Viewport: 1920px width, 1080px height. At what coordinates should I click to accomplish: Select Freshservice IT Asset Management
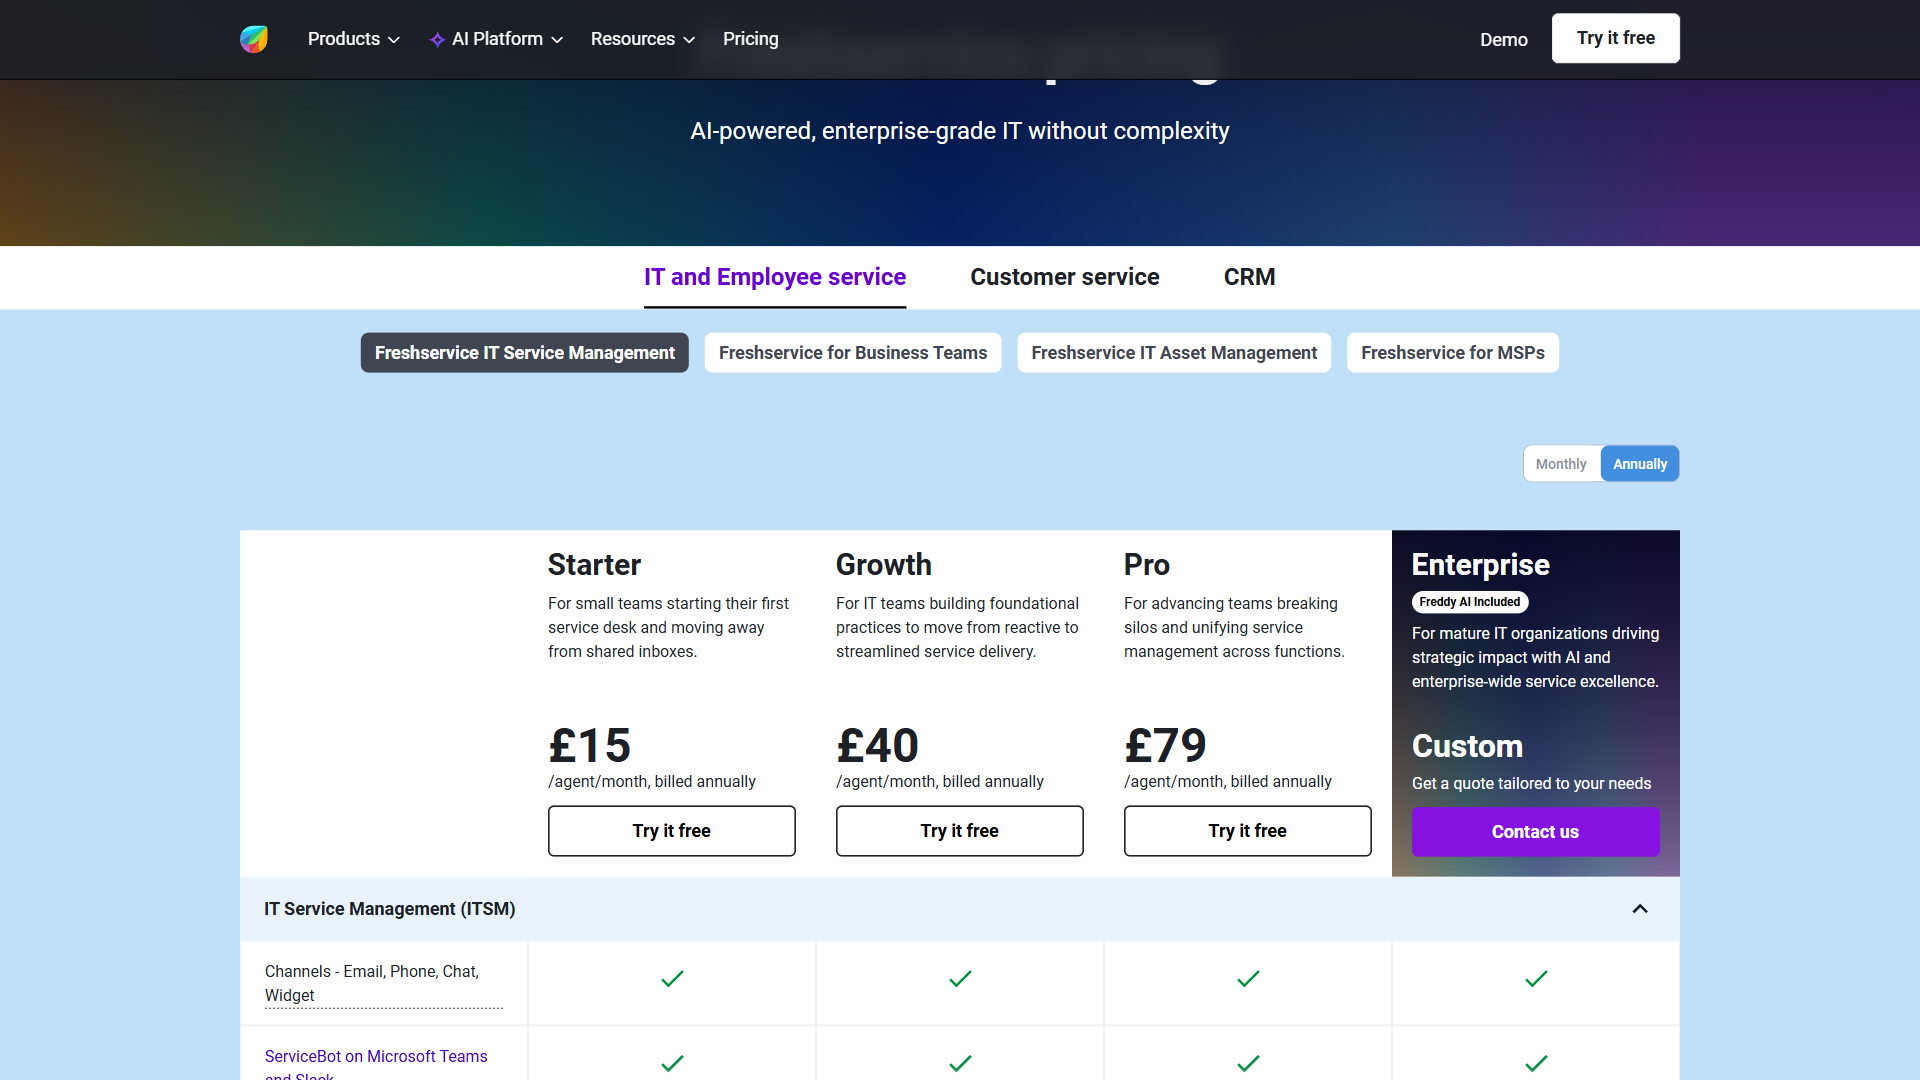pyautogui.click(x=1174, y=353)
